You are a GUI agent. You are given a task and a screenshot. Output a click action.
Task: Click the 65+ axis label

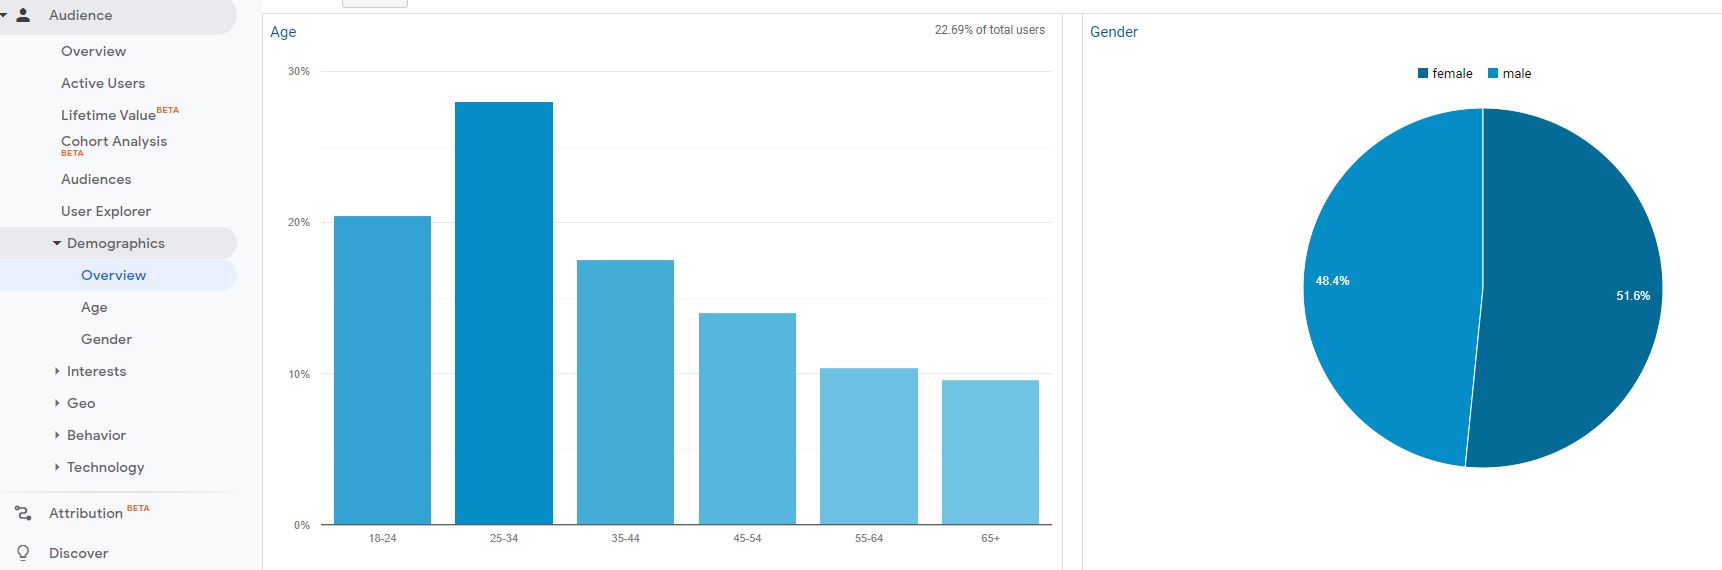(x=990, y=538)
